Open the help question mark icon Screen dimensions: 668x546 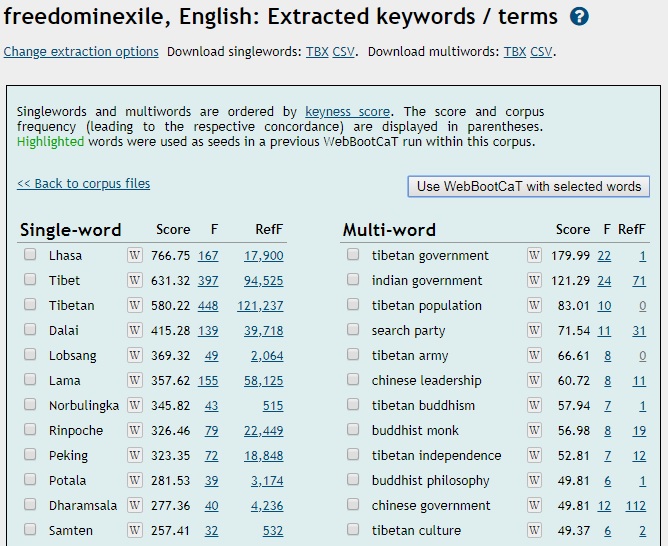(579, 17)
